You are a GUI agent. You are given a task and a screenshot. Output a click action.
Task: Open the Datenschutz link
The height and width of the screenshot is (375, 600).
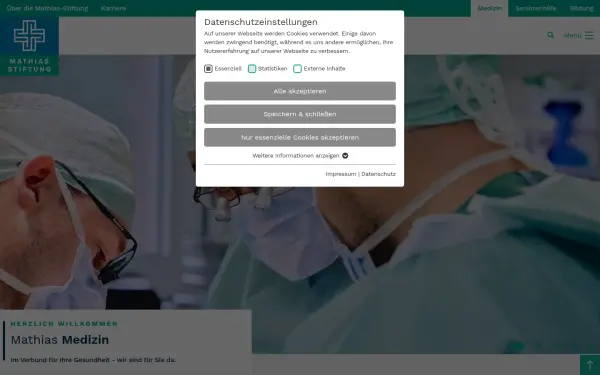point(378,174)
